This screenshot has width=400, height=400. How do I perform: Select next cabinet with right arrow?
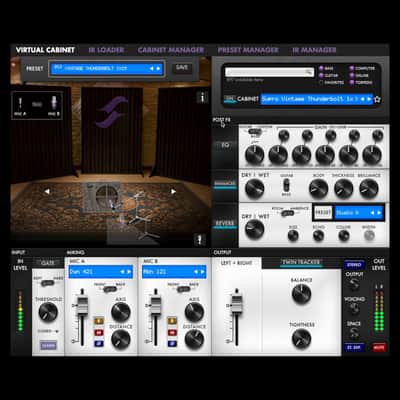tap(369, 99)
